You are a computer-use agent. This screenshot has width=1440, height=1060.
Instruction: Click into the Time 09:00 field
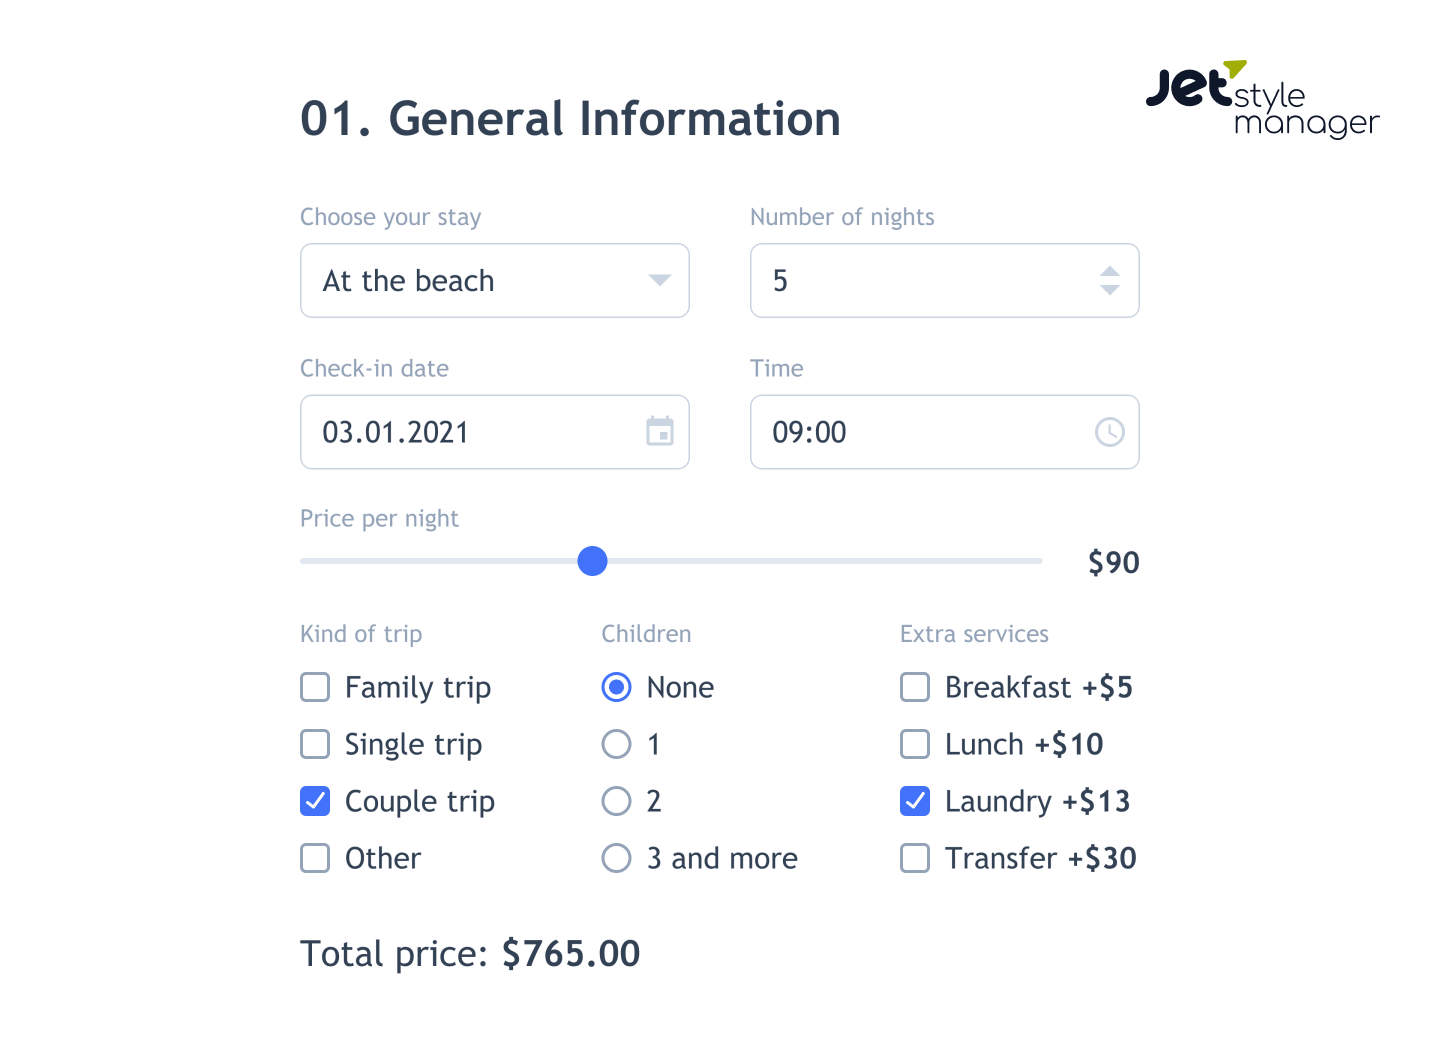coord(945,432)
